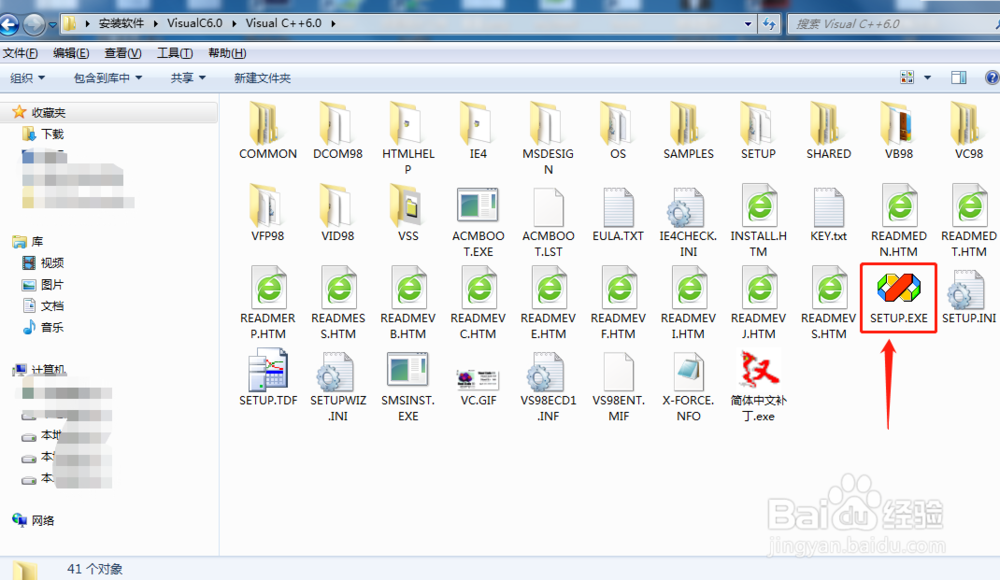Screen dimensions: 1000x580
Task: Select the 简体中文补丁.exe file
Action: click(758, 386)
